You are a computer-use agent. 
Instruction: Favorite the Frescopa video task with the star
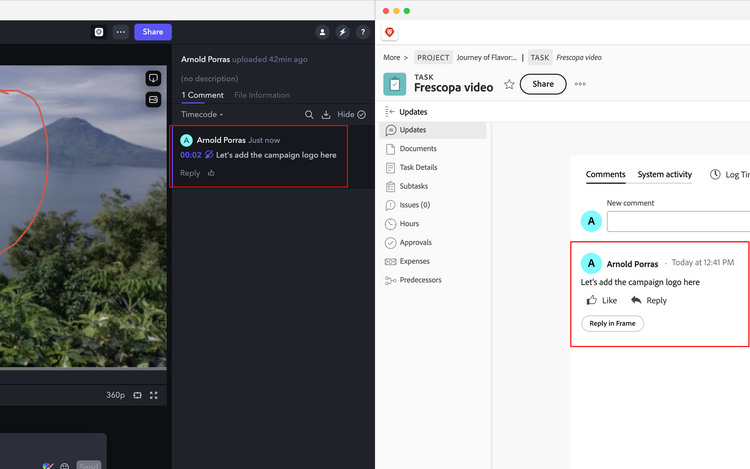(509, 85)
